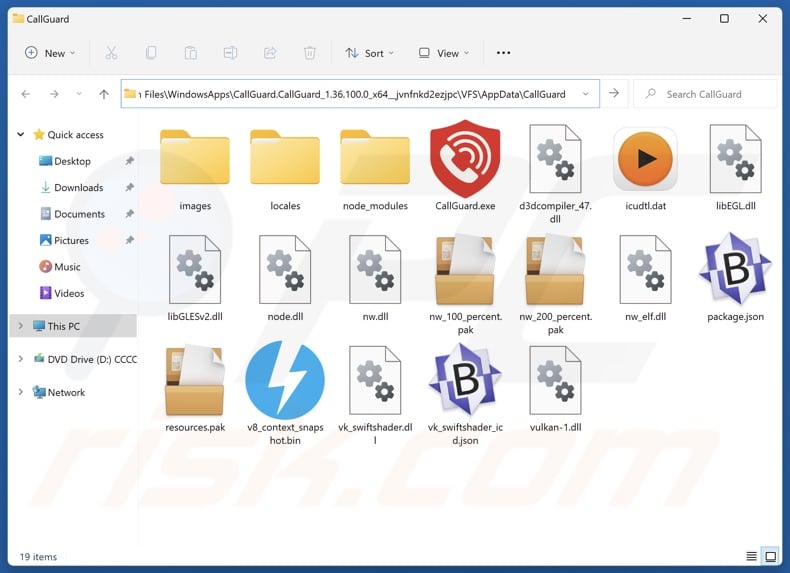The image size is (790, 573).
Task: Open Pictures in Quick access
Action: pyautogui.click(x=71, y=240)
